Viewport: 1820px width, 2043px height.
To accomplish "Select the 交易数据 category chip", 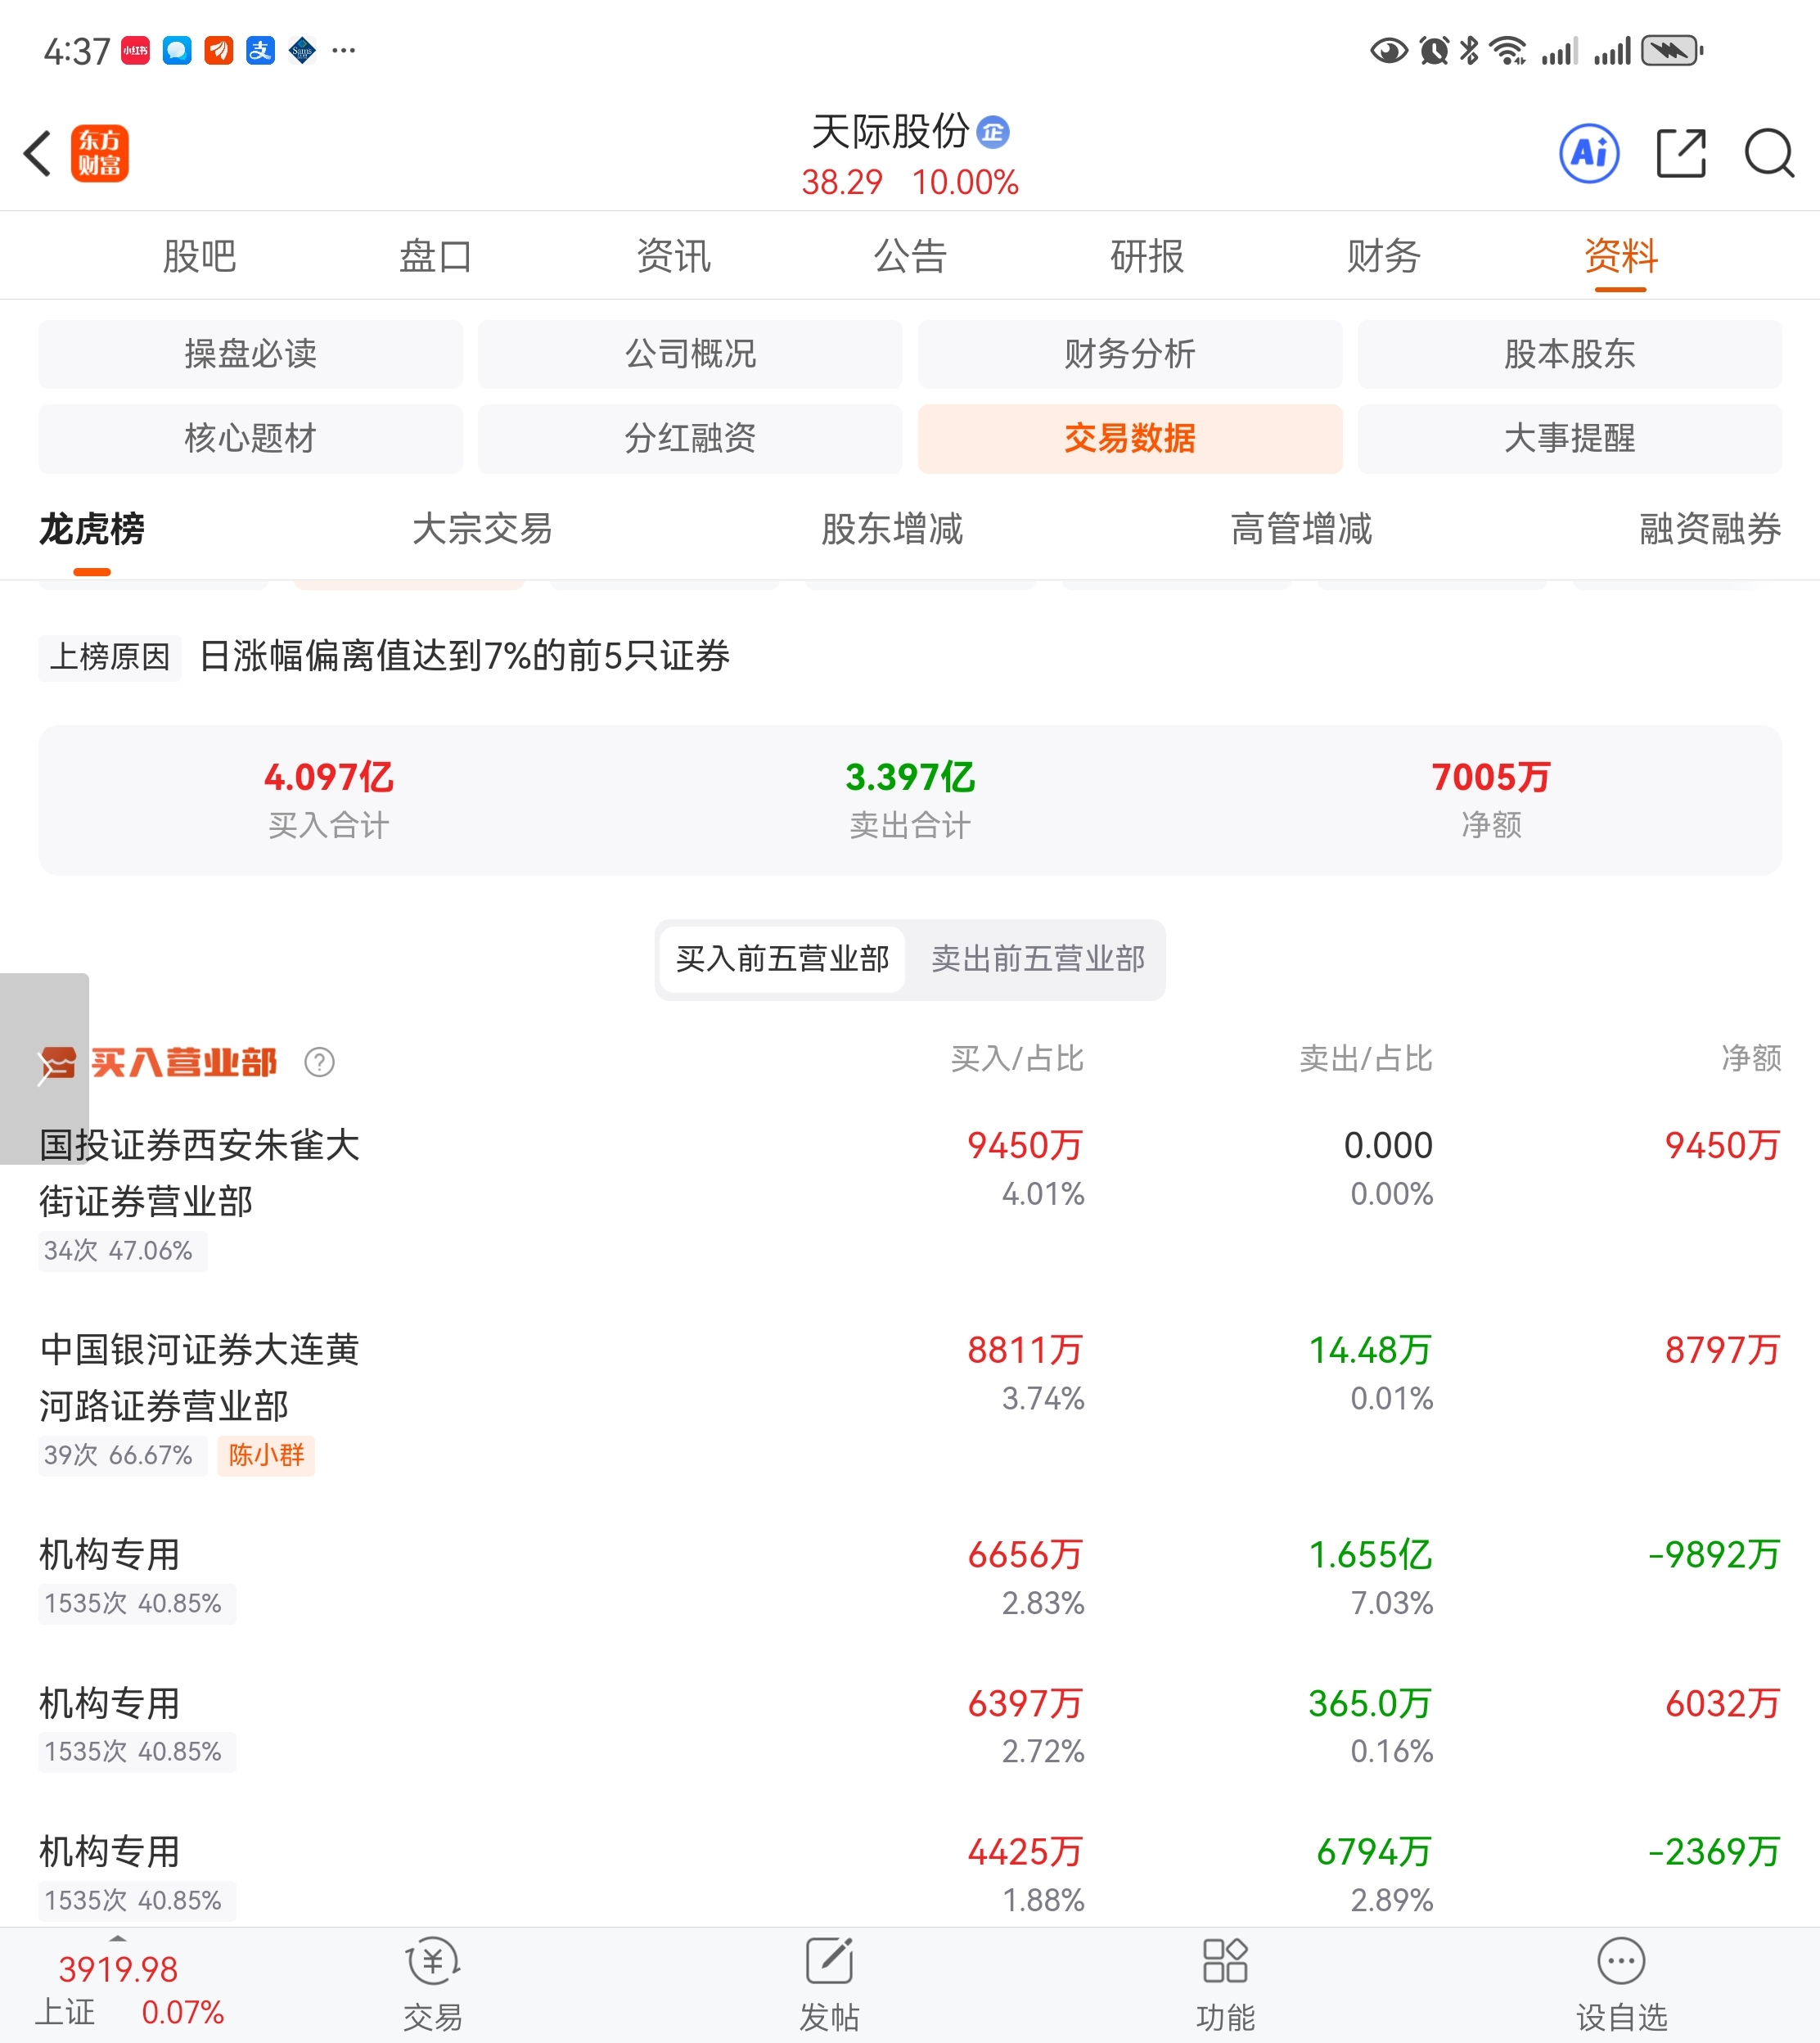I will [x=1129, y=438].
